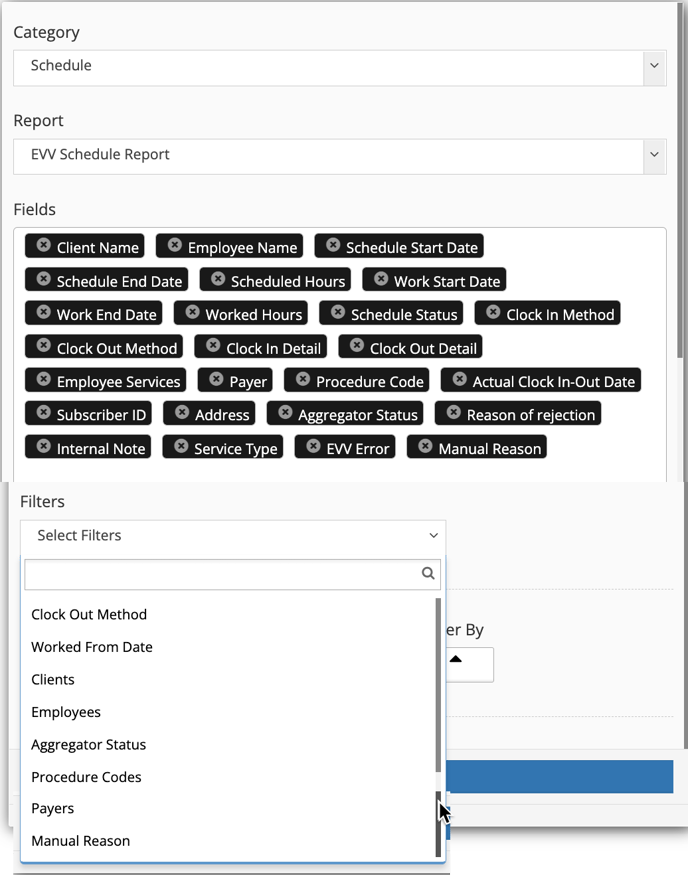Remove the Employee Name field tag

coord(175,245)
